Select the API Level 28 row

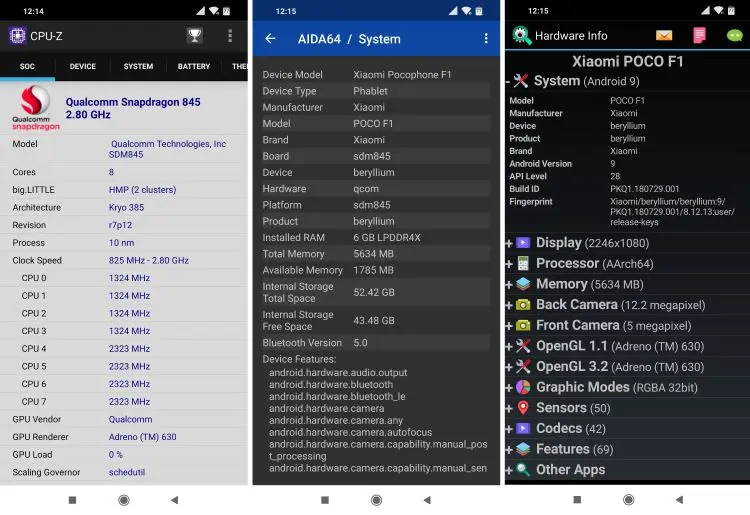click(x=628, y=176)
